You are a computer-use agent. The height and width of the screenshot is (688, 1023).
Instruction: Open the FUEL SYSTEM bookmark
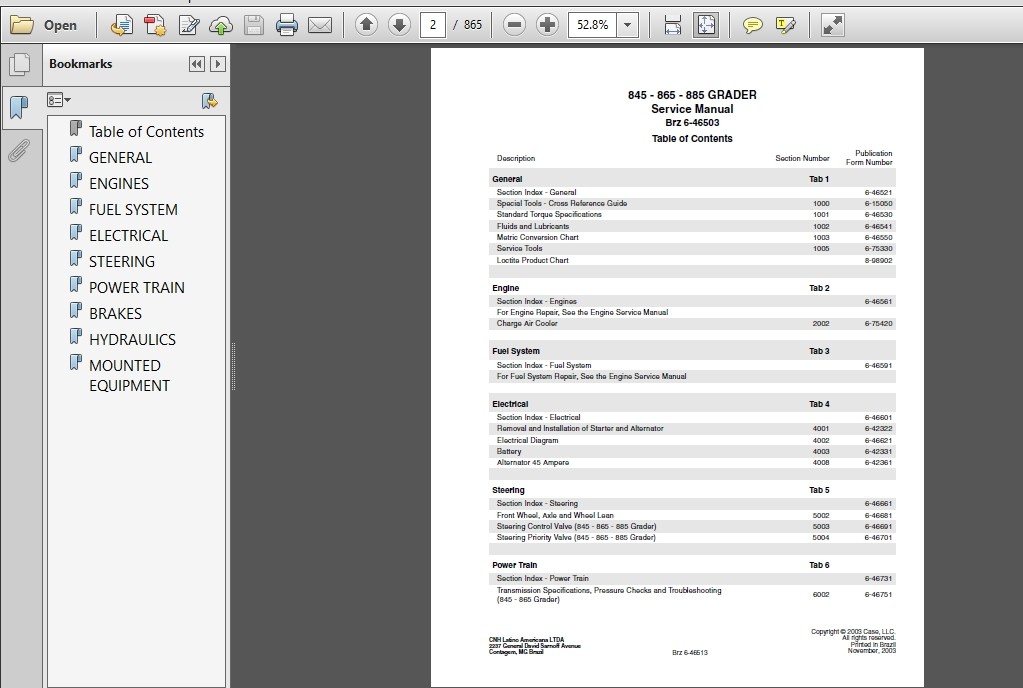pyautogui.click(x=133, y=210)
